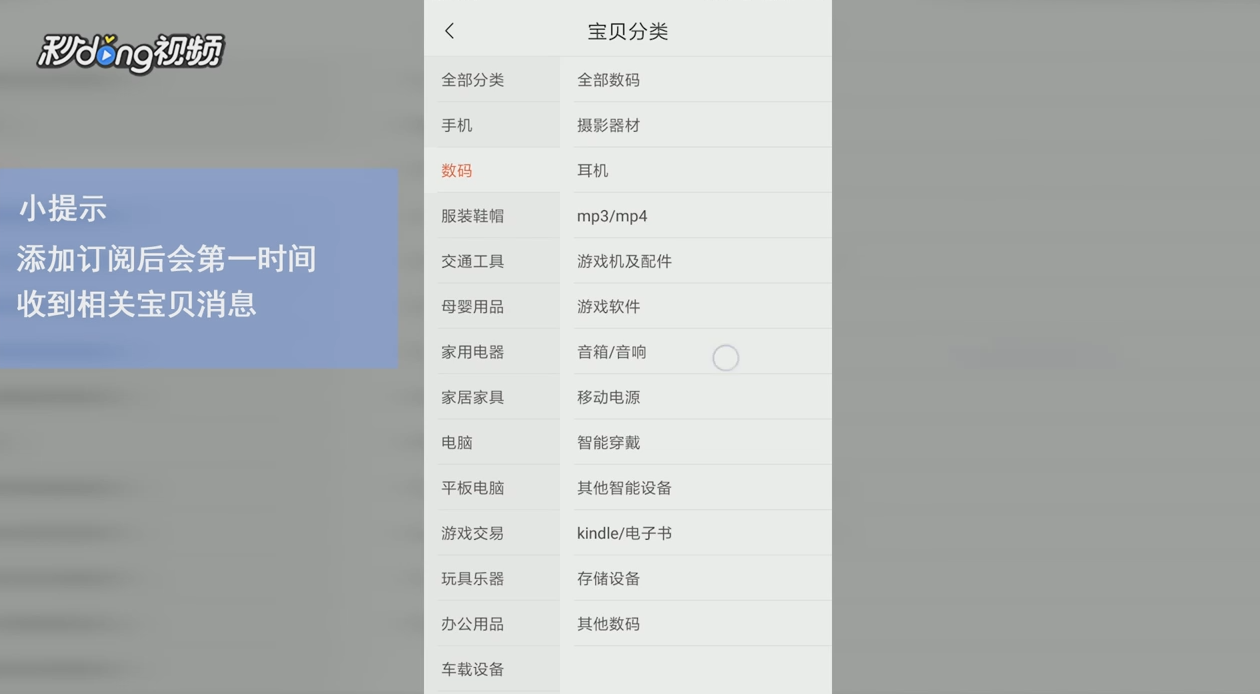The height and width of the screenshot is (694, 1260).
Task: Select the 家用电器 category
Action: (471, 351)
